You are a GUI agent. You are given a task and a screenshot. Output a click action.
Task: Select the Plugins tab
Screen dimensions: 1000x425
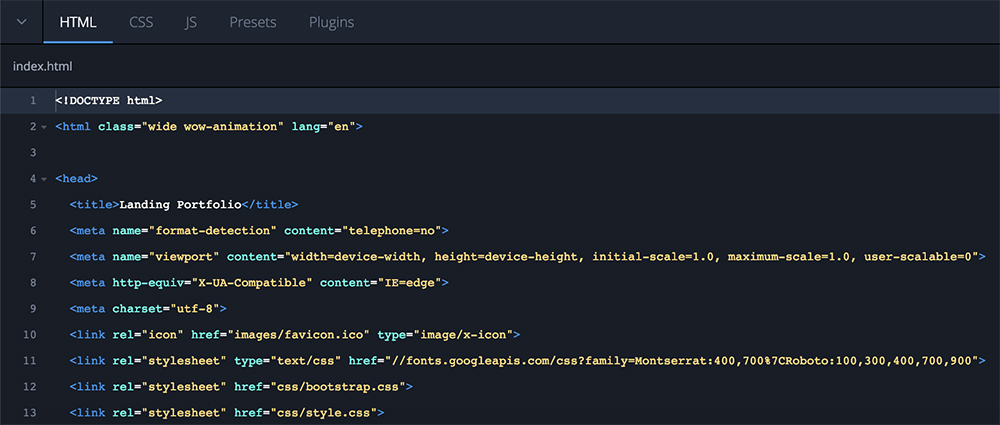[331, 22]
